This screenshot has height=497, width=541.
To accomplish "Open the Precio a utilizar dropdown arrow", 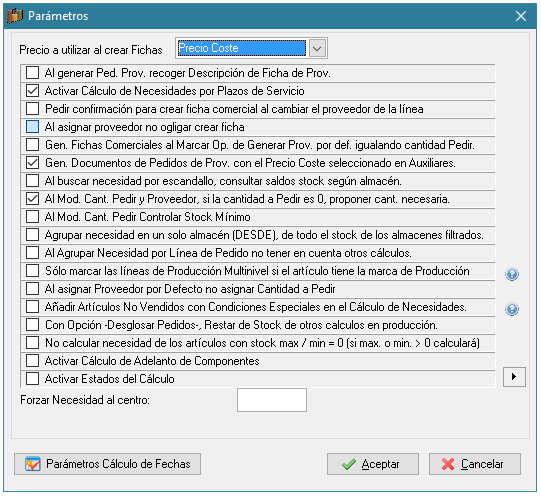I will (x=317, y=48).
